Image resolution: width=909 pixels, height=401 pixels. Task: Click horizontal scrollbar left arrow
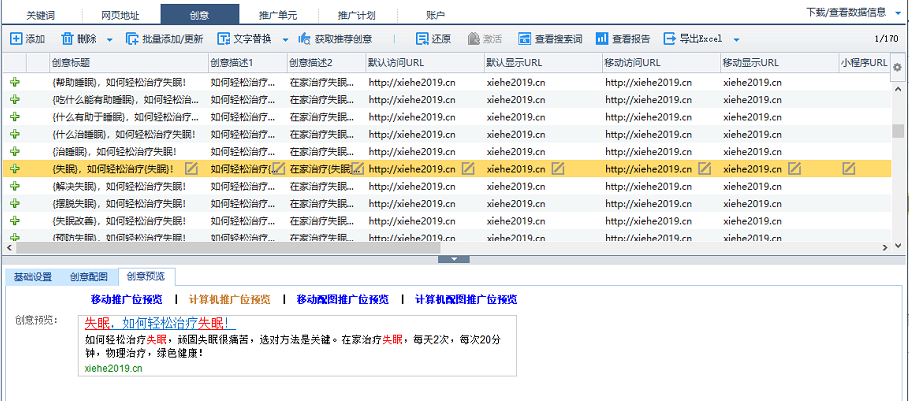(x=8, y=247)
